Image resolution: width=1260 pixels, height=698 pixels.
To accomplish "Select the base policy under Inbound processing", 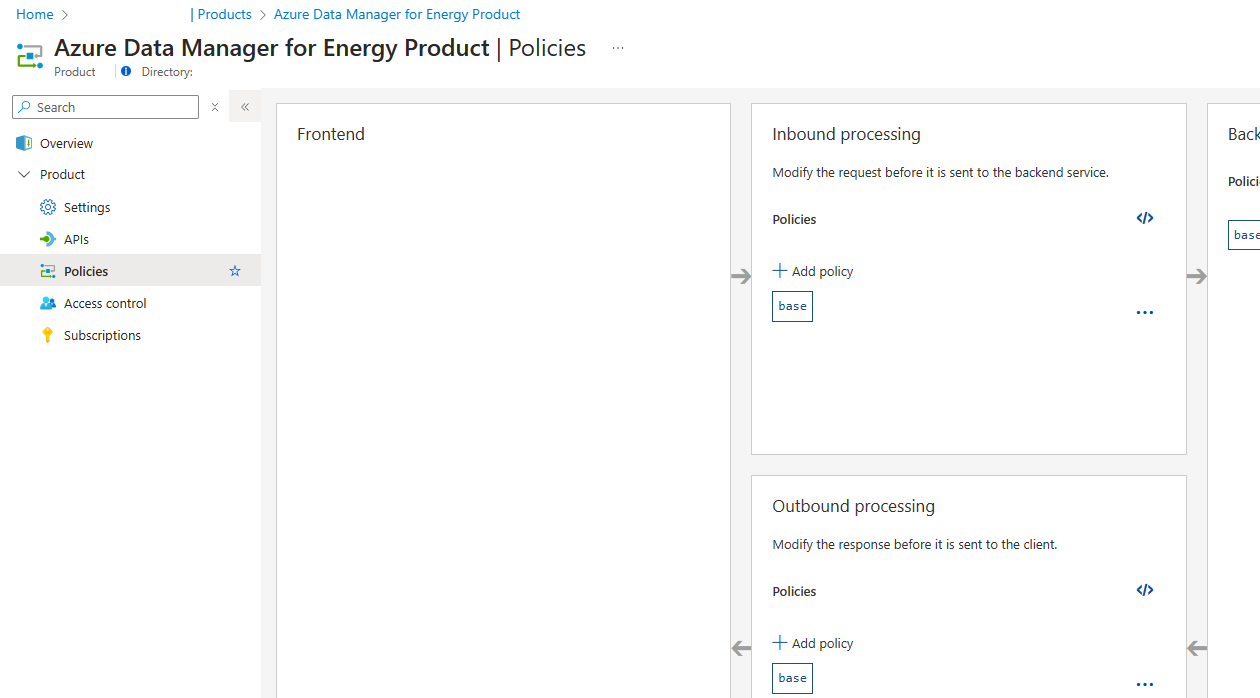I will click(x=791, y=306).
